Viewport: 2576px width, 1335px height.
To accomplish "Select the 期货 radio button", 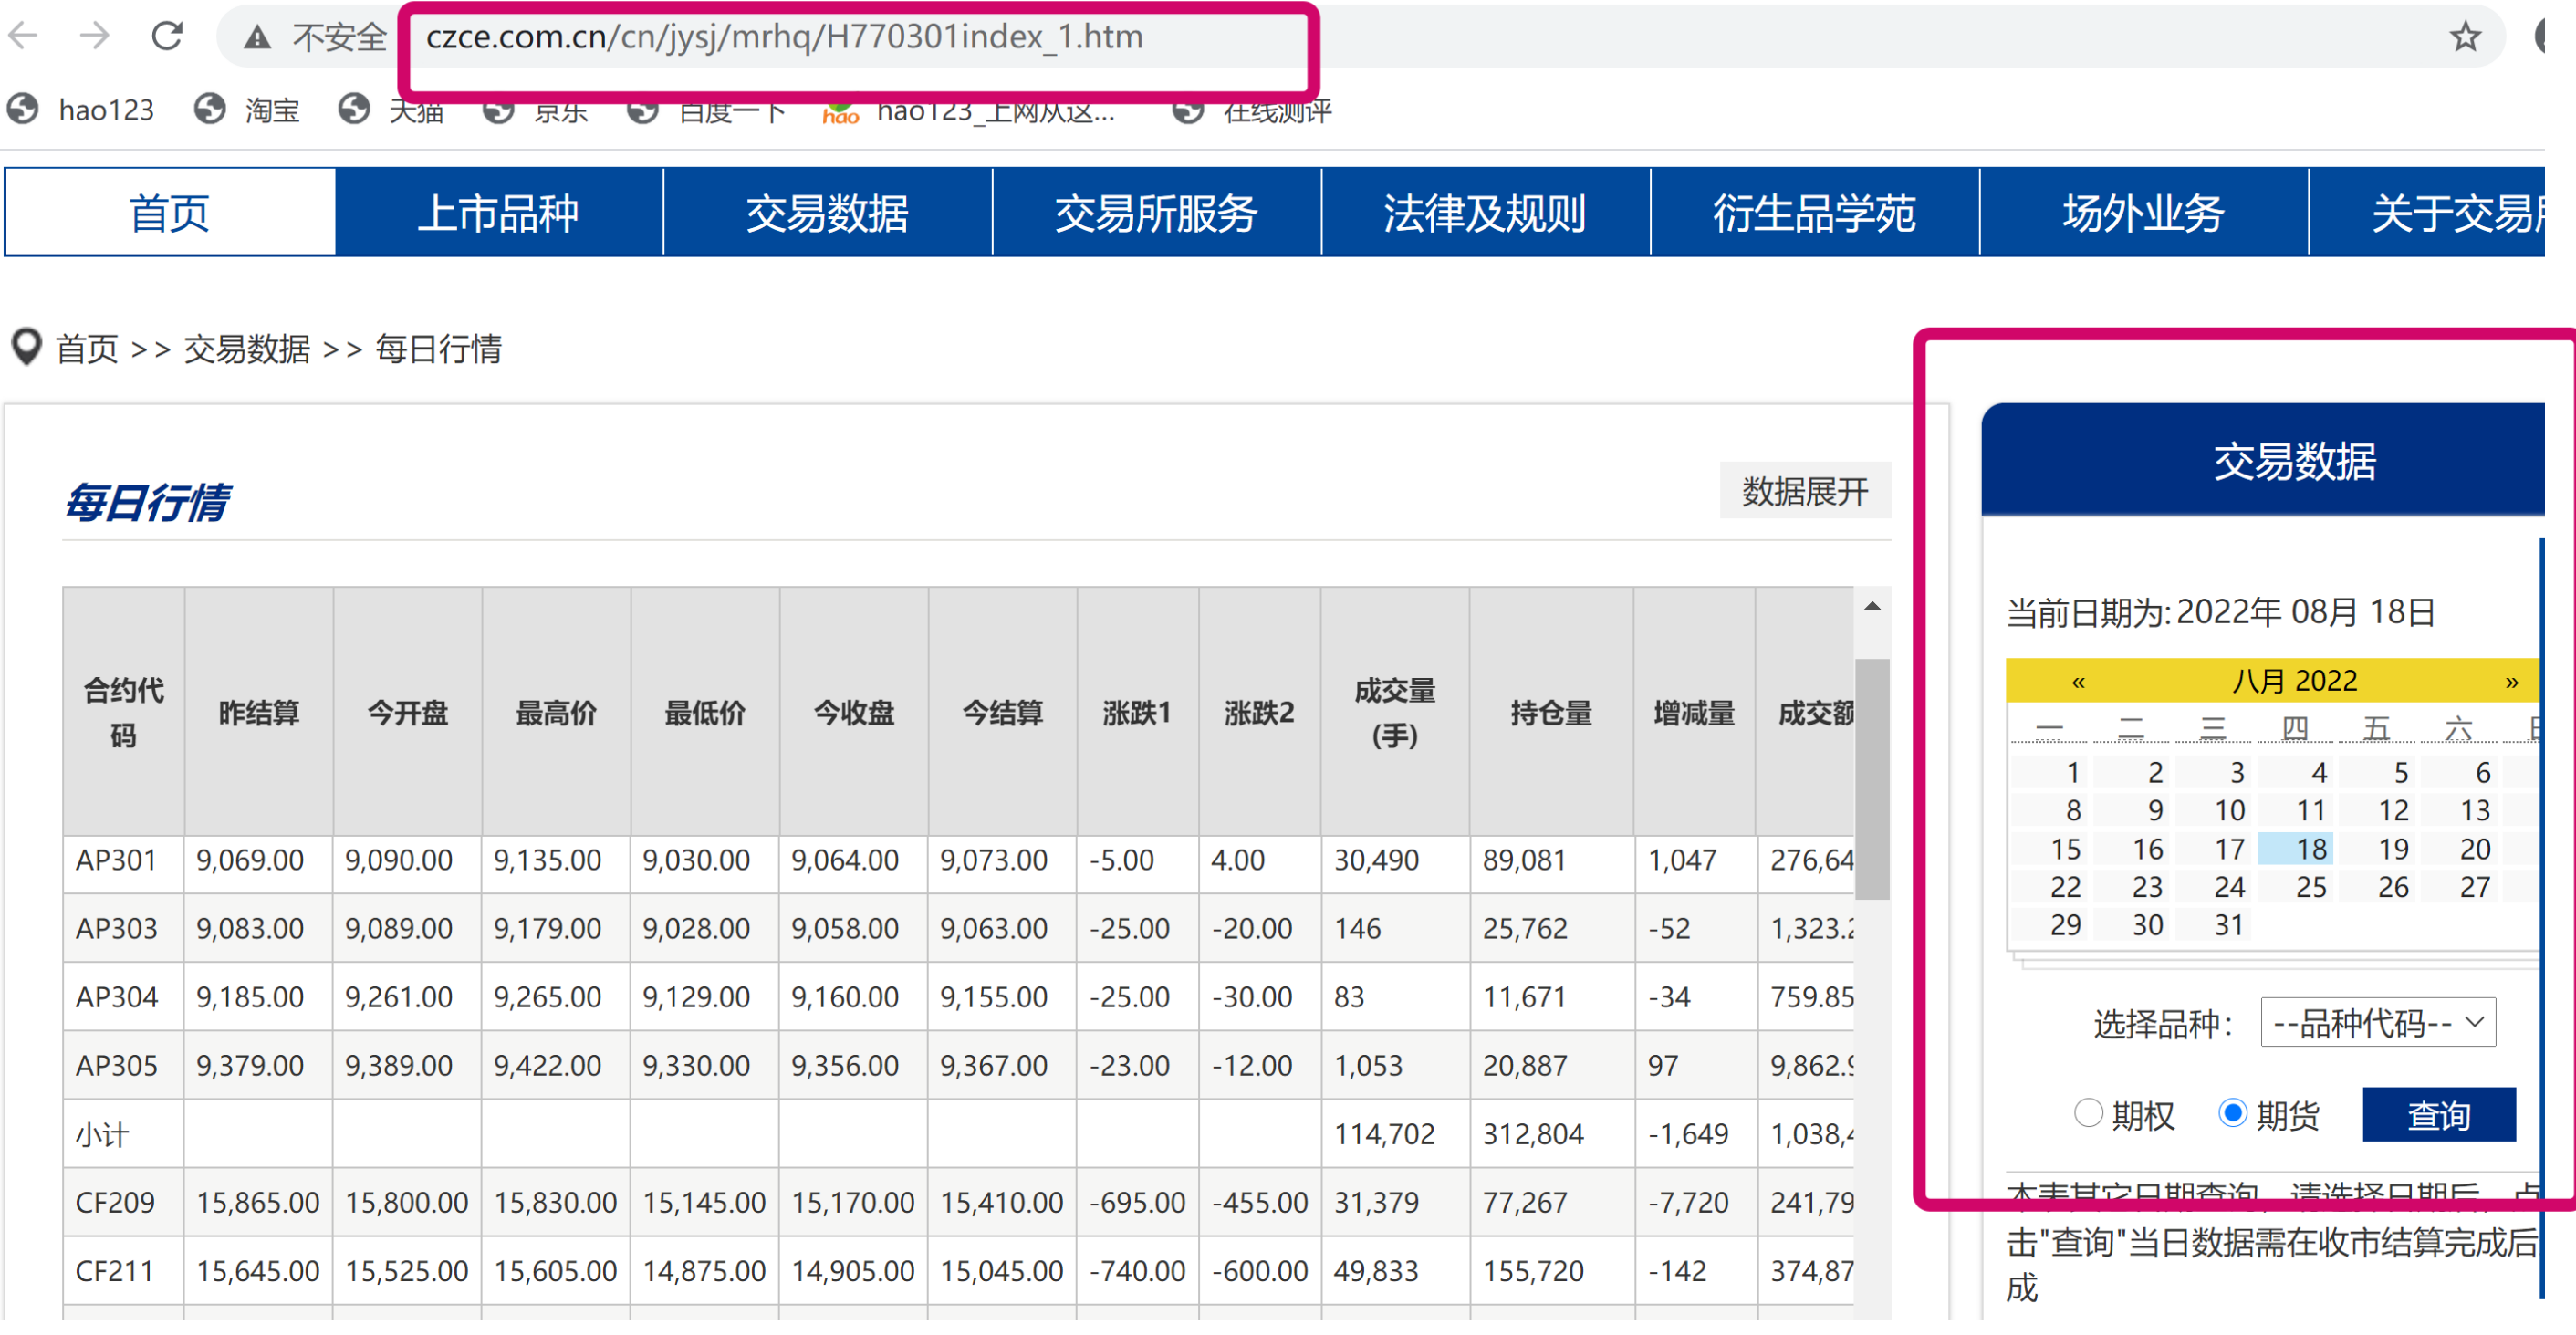I will [2232, 1112].
